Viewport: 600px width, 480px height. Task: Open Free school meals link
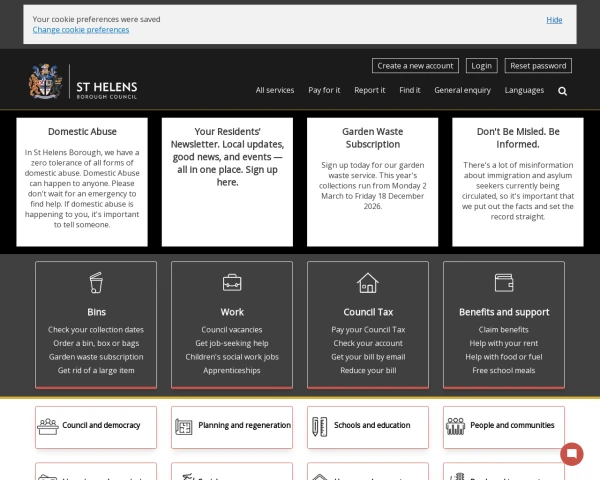point(504,371)
